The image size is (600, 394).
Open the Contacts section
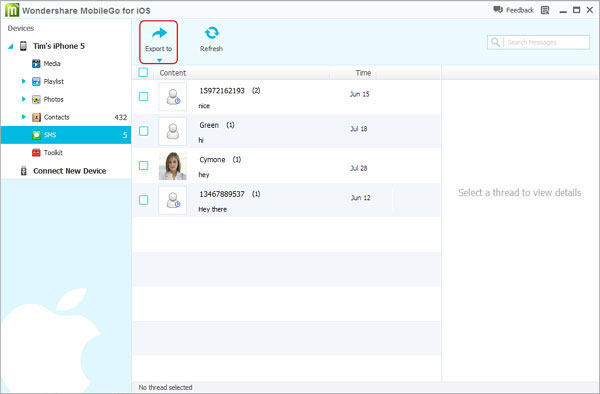56,117
